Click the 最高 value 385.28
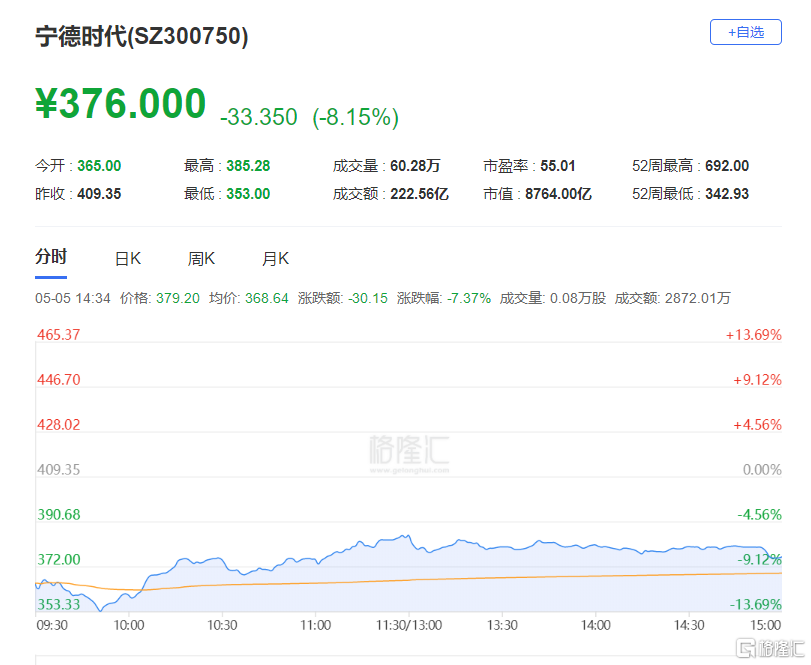 click(248, 166)
